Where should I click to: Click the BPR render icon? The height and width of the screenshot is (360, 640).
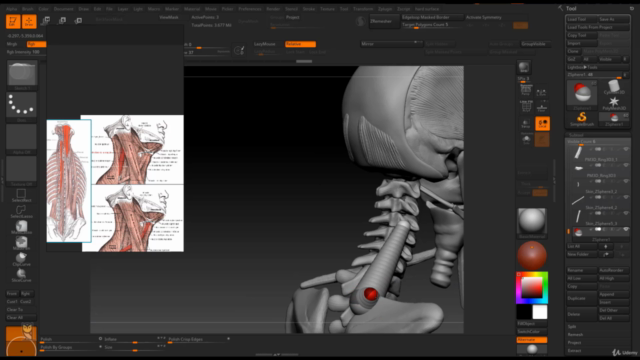(x=524, y=67)
